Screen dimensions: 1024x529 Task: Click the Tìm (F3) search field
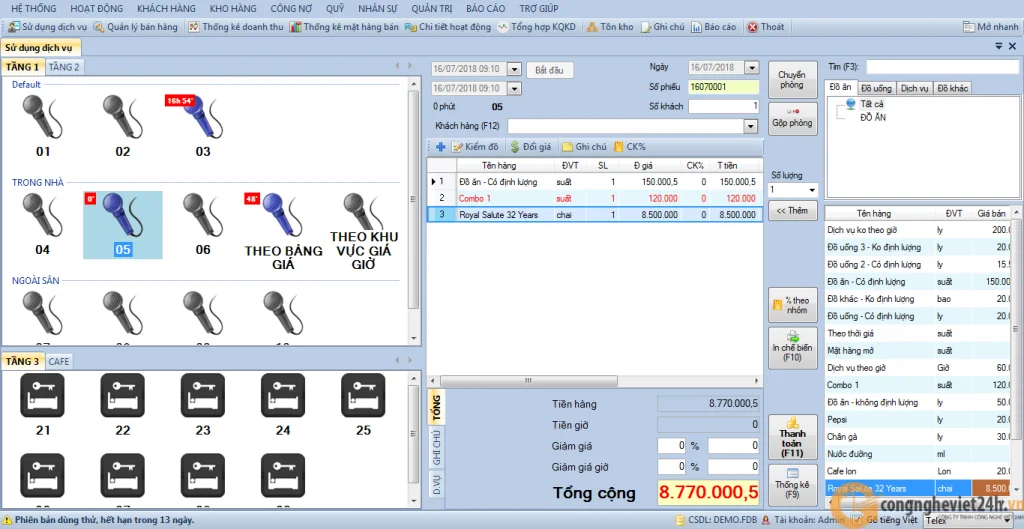942,67
